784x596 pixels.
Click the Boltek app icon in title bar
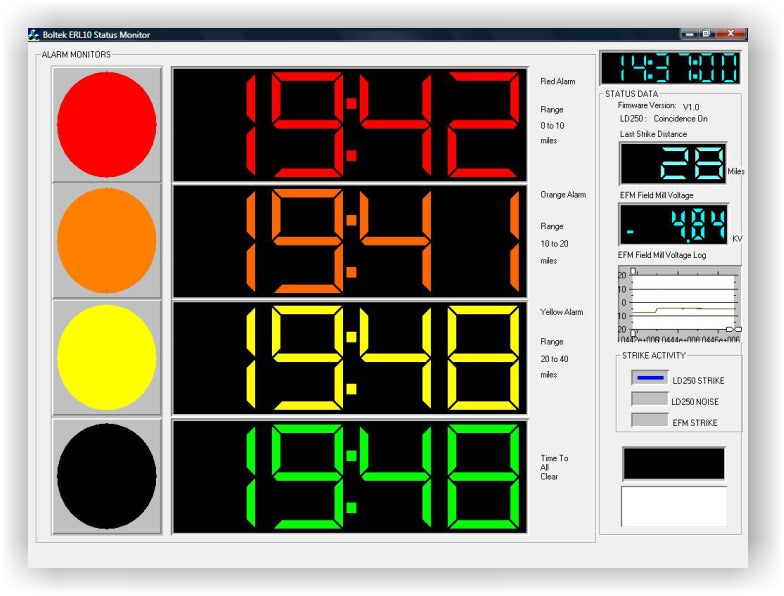tap(33, 35)
